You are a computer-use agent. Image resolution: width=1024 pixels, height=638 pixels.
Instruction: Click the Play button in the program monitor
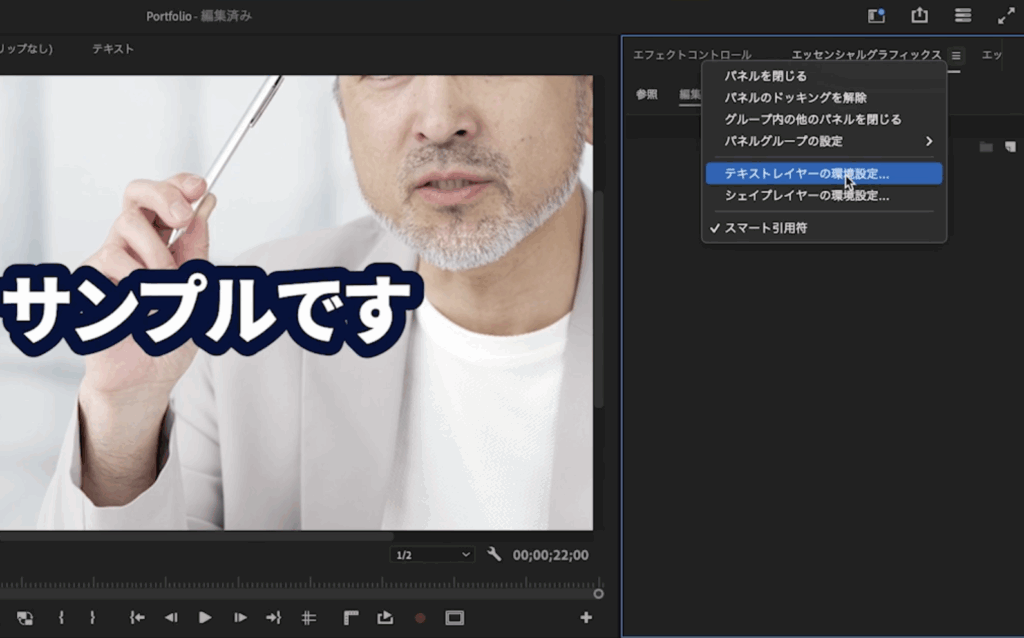[x=205, y=618]
